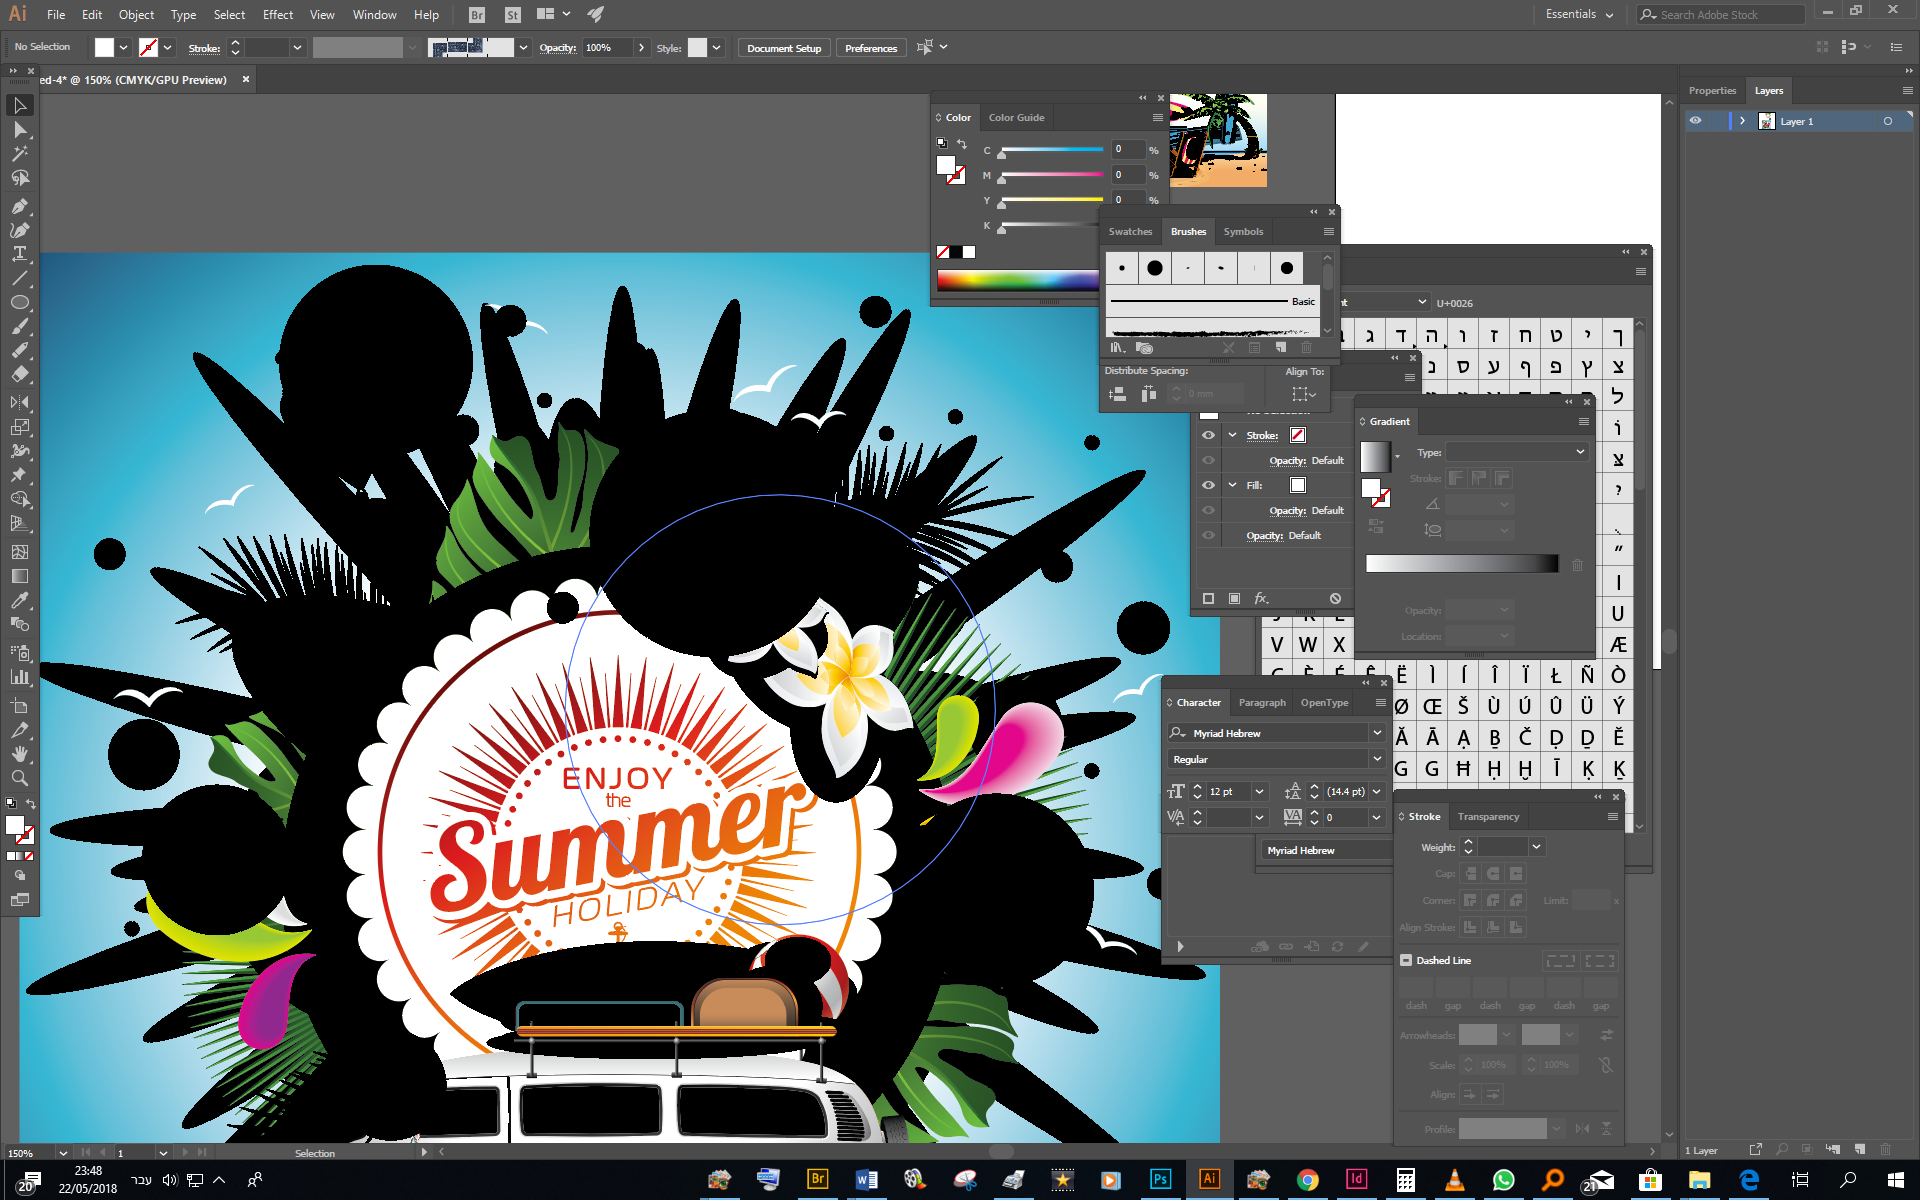
Task: Select the Gradient tool
Action: pos(19,576)
